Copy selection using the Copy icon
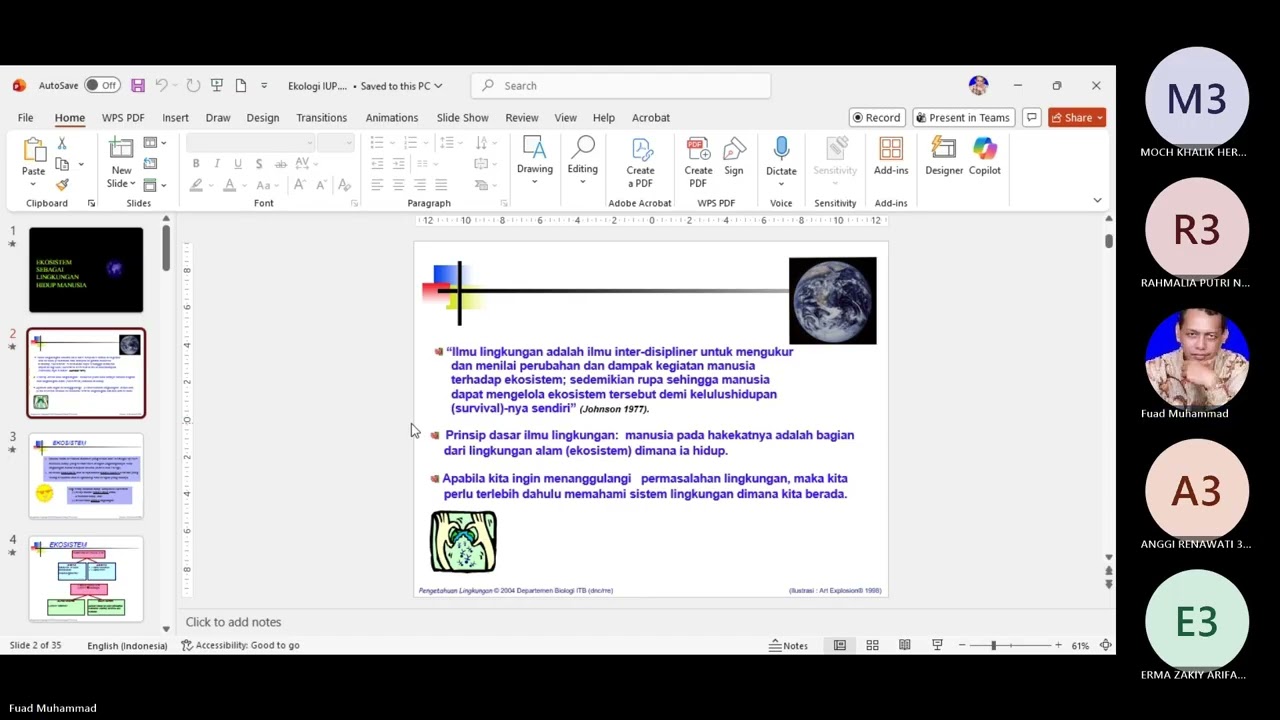 coord(62,164)
